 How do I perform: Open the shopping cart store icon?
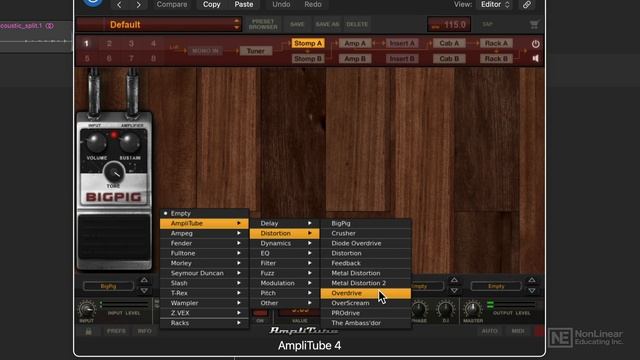534,24
